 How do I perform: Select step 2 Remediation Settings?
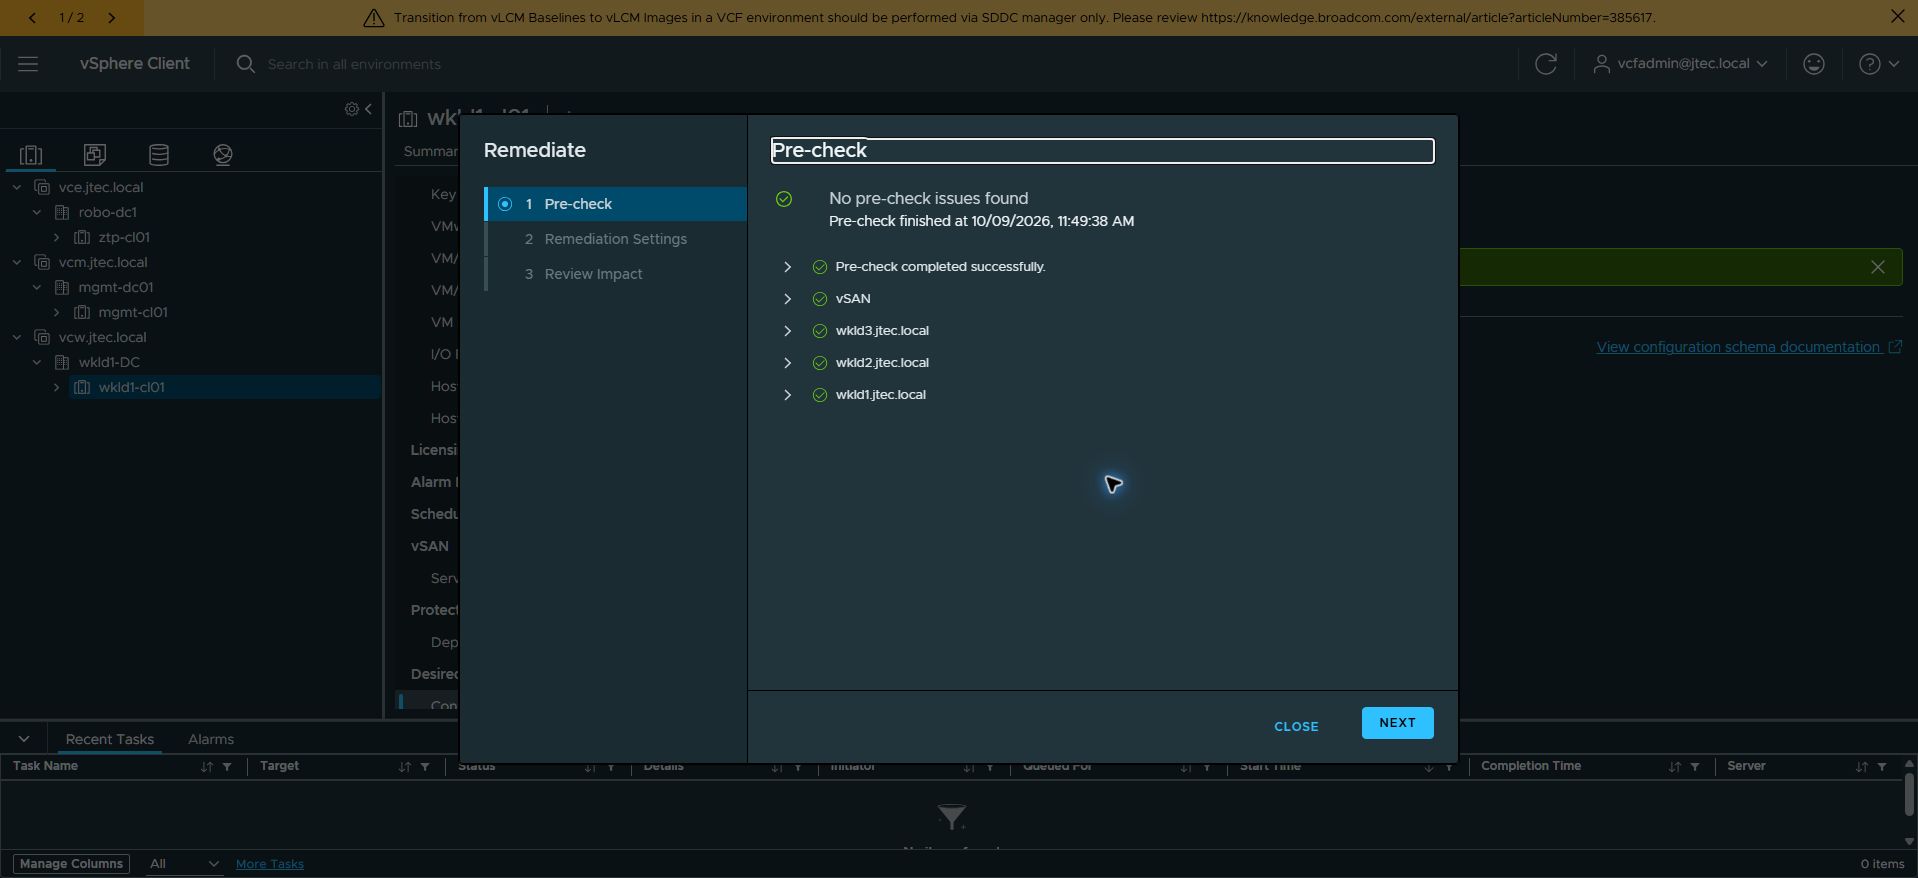(x=616, y=239)
